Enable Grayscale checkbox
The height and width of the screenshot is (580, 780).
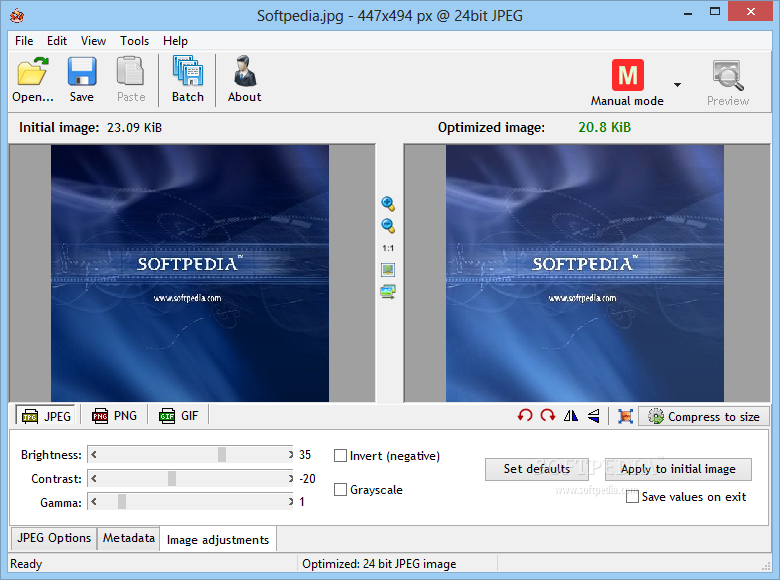340,489
